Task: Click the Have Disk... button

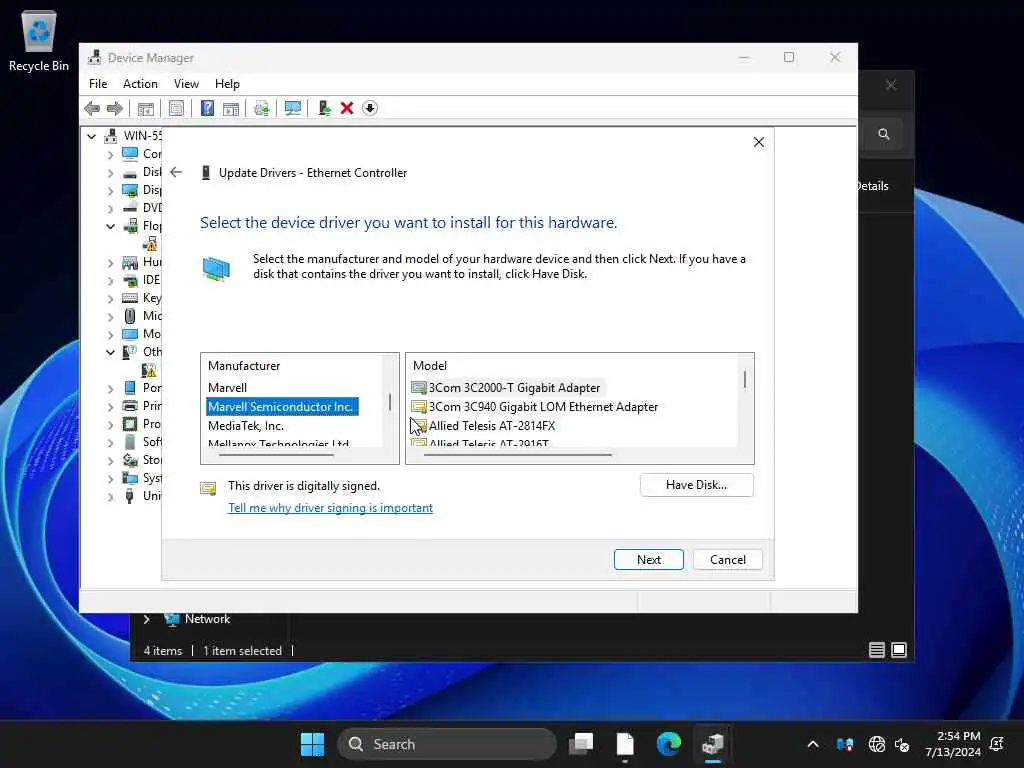Action: (x=696, y=485)
